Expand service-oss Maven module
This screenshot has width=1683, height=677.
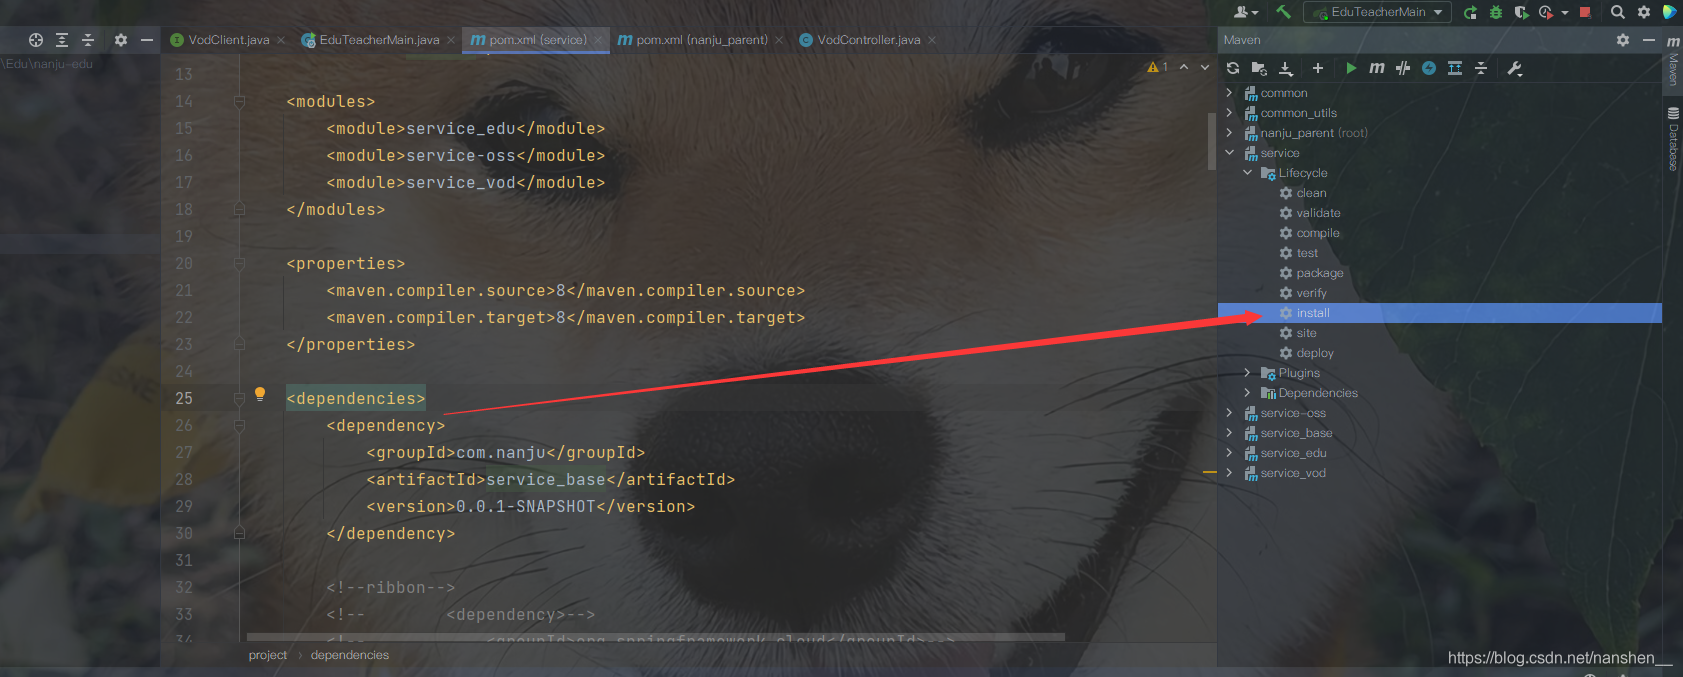(1230, 413)
